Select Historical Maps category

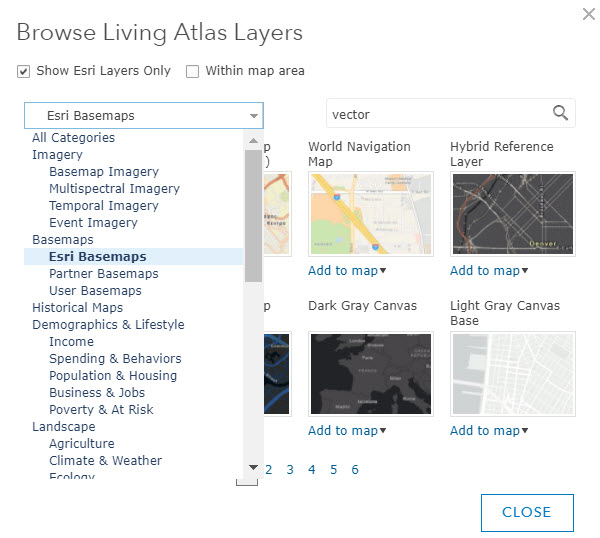point(77,307)
